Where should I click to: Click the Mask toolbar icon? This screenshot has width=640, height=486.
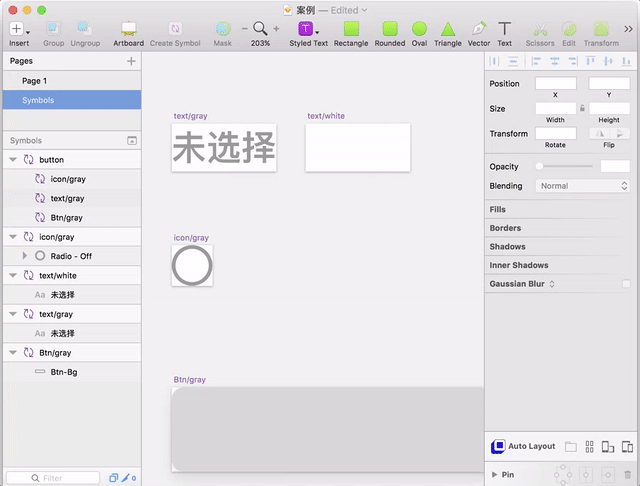[x=222, y=29]
